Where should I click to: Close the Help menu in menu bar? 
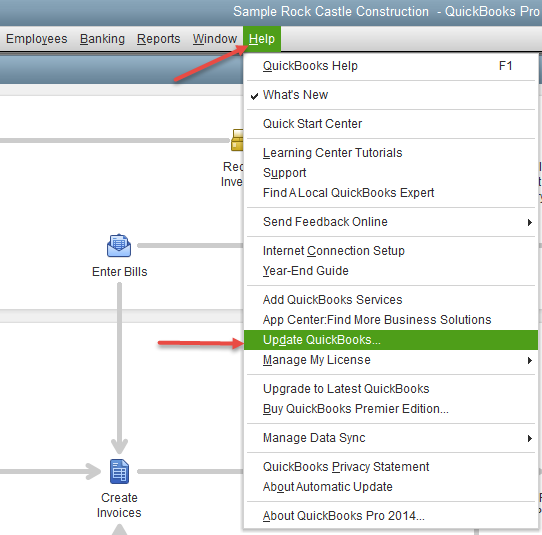(x=262, y=39)
